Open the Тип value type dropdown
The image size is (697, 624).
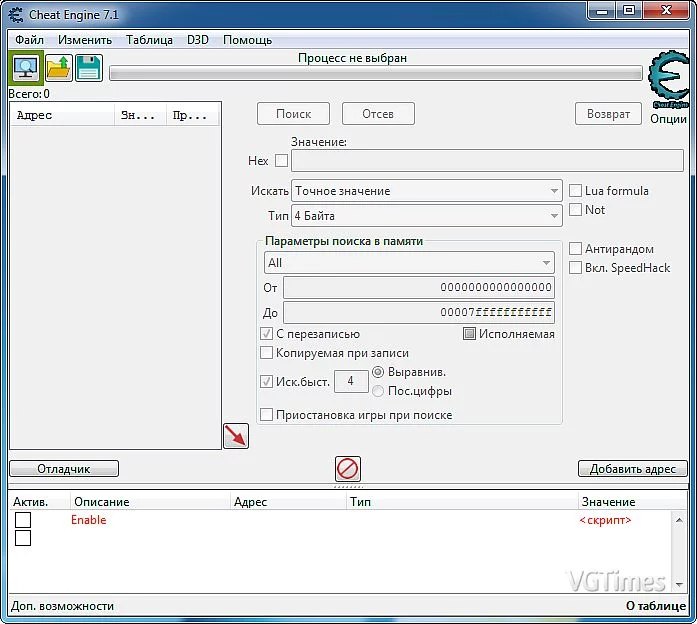(427, 216)
